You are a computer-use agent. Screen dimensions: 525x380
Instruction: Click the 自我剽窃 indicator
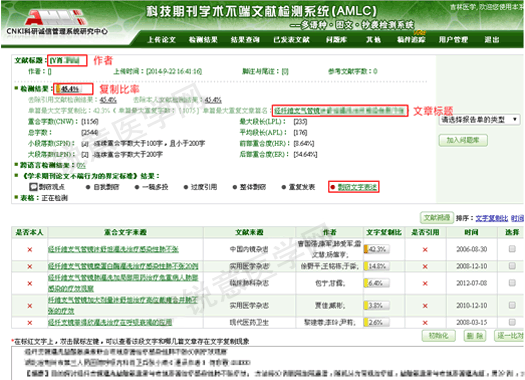pos(102,187)
